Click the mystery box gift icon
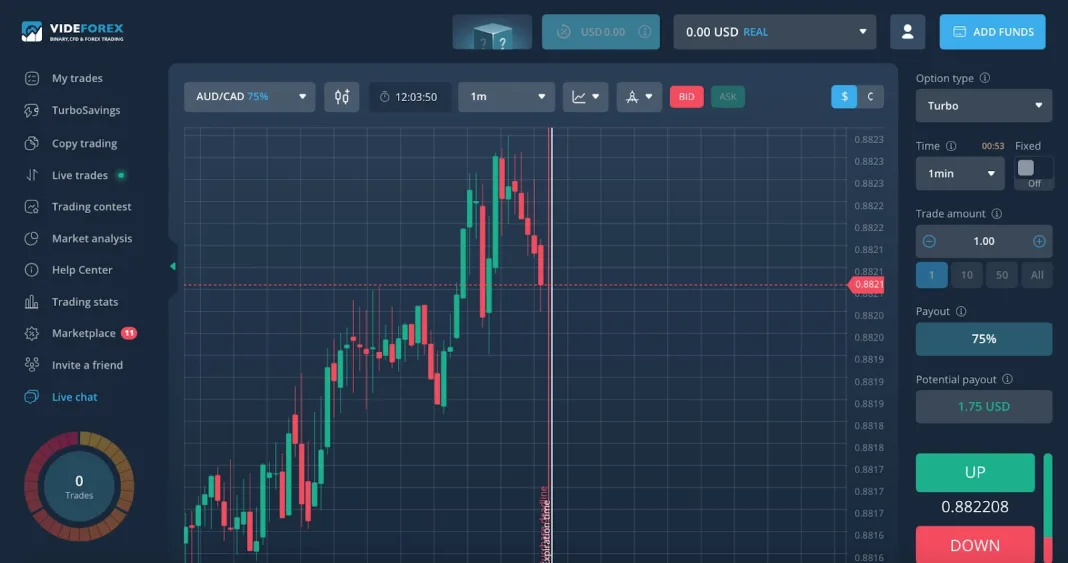This screenshot has width=1068, height=563. tap(492, 32)
